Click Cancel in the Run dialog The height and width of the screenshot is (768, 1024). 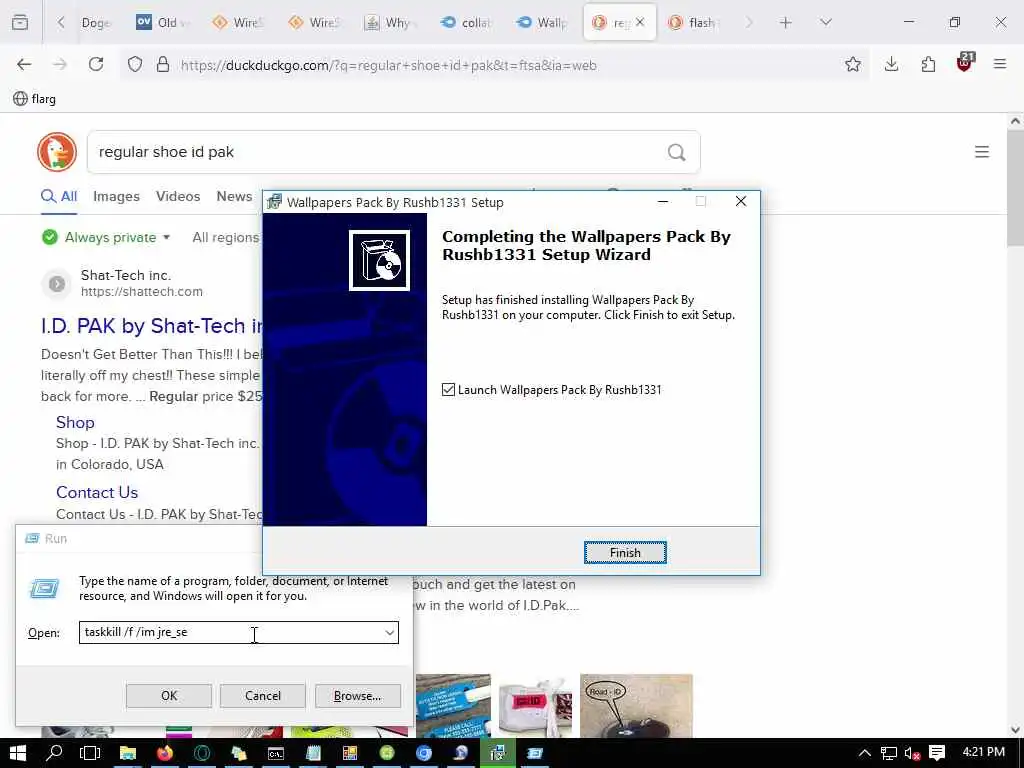263,696
